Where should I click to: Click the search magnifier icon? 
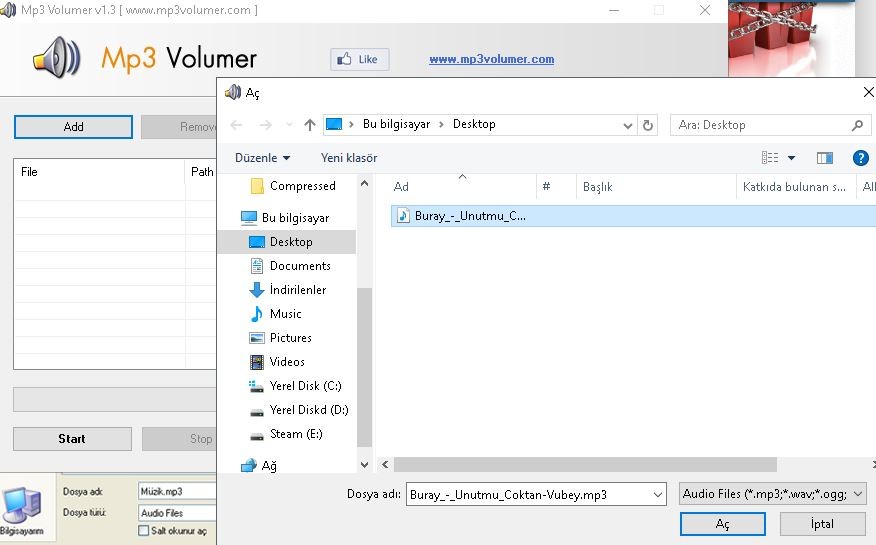pyautogui.click(x=857, y=125)
